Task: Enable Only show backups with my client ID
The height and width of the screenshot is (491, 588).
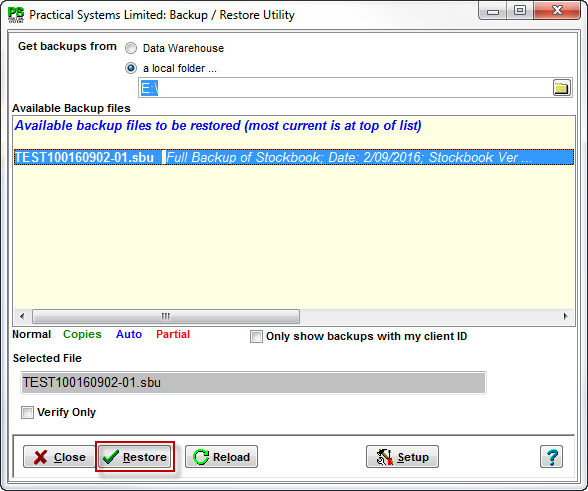Action: point(256,336)
